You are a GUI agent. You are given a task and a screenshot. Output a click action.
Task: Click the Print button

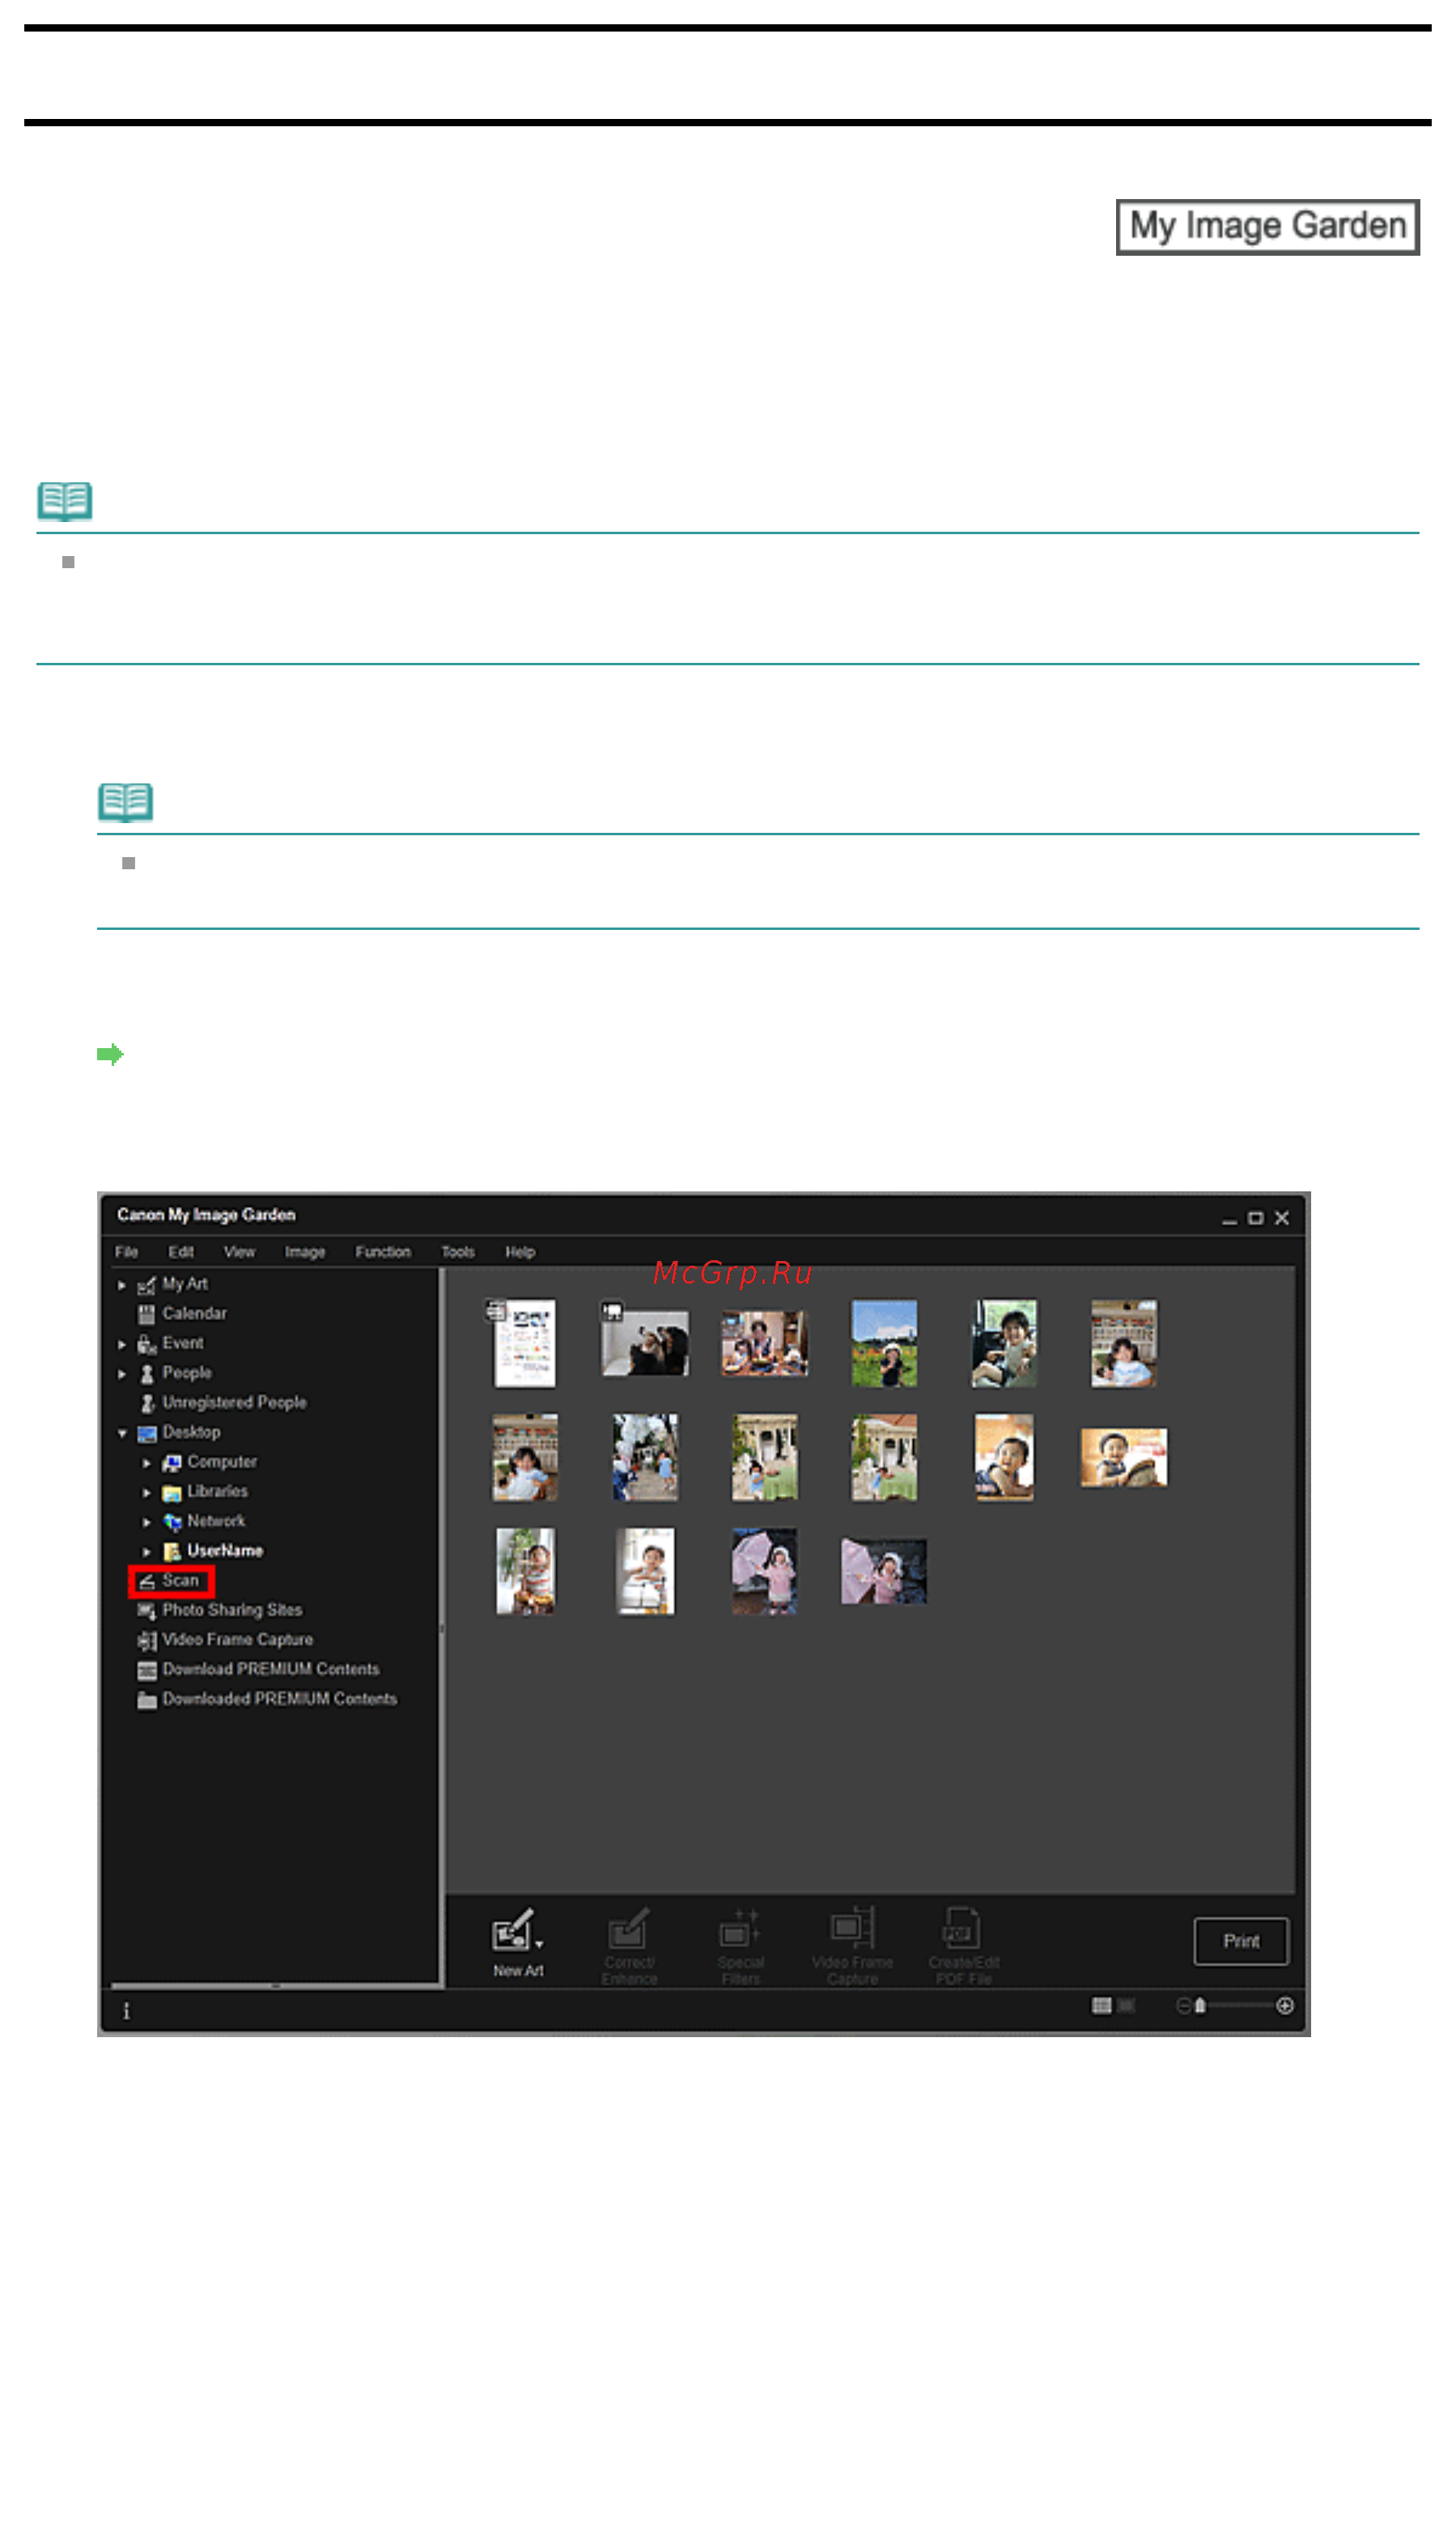tap(1240, 1940)
